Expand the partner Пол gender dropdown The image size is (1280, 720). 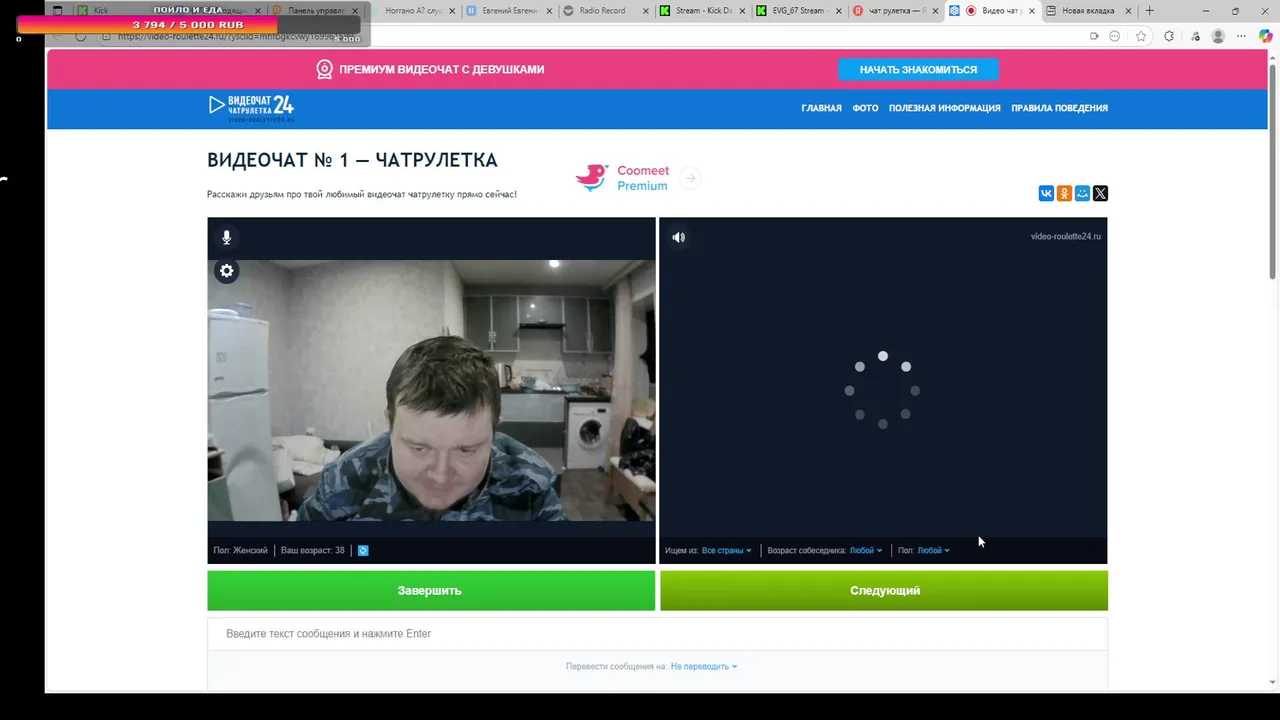[933, 550]
